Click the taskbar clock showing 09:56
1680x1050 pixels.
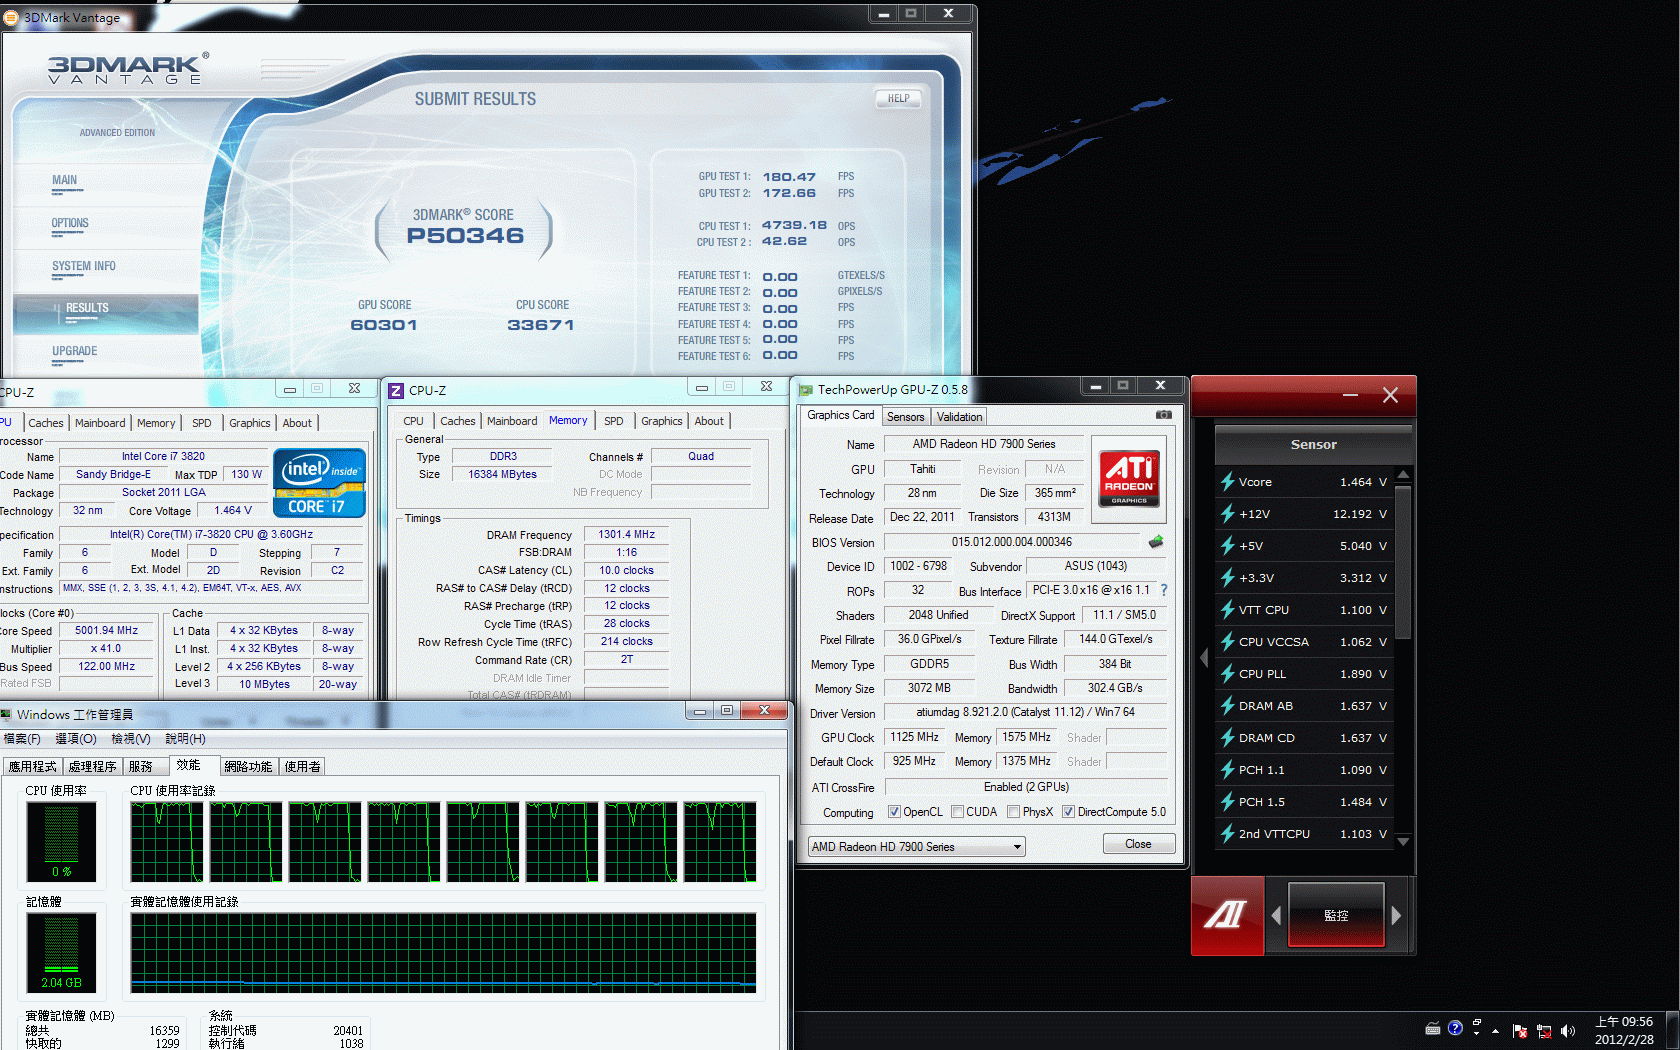pyautogui.click(x=1624, y=1031)
